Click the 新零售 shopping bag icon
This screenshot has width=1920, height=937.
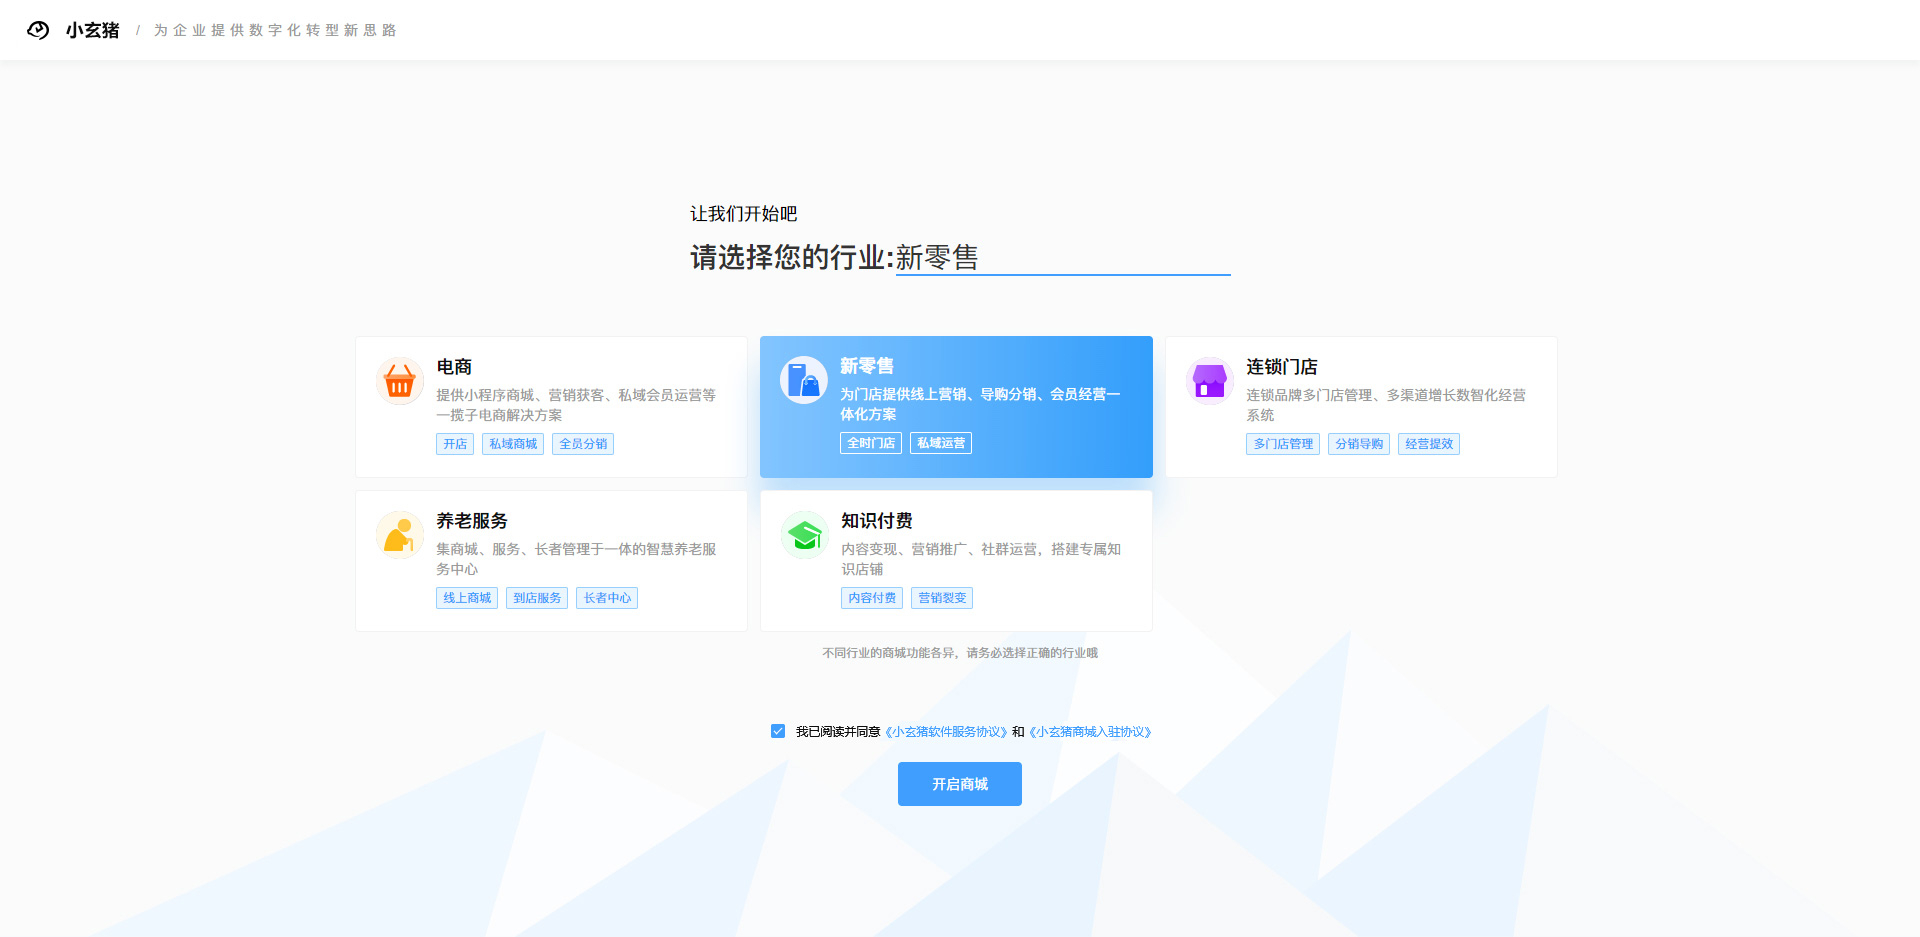(x=804, y=380)
